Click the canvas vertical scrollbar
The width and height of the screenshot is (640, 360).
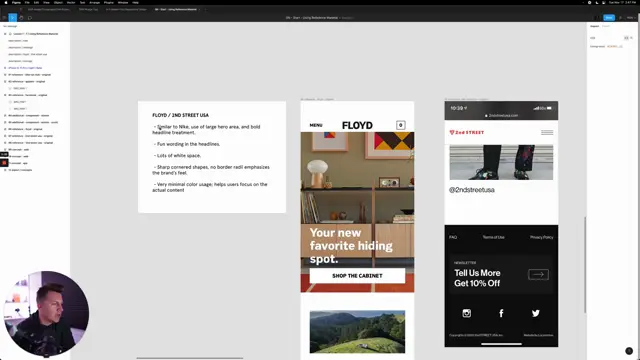pyautogui.click(x=585, y=265)
